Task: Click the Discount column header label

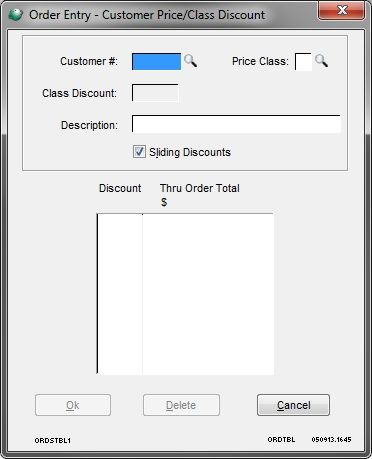Action: point(120,188)
